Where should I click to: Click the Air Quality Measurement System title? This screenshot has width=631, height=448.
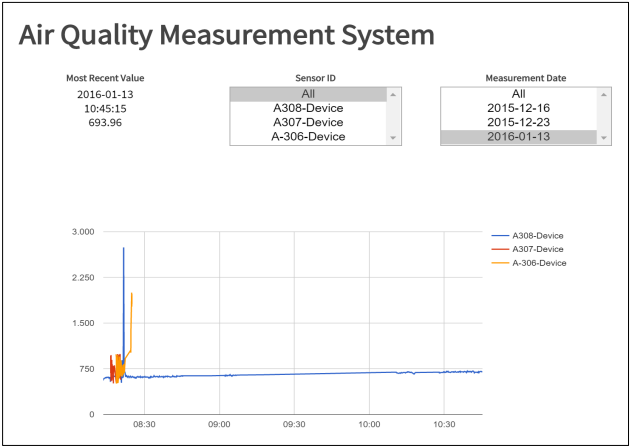click(x=227, y=35)
